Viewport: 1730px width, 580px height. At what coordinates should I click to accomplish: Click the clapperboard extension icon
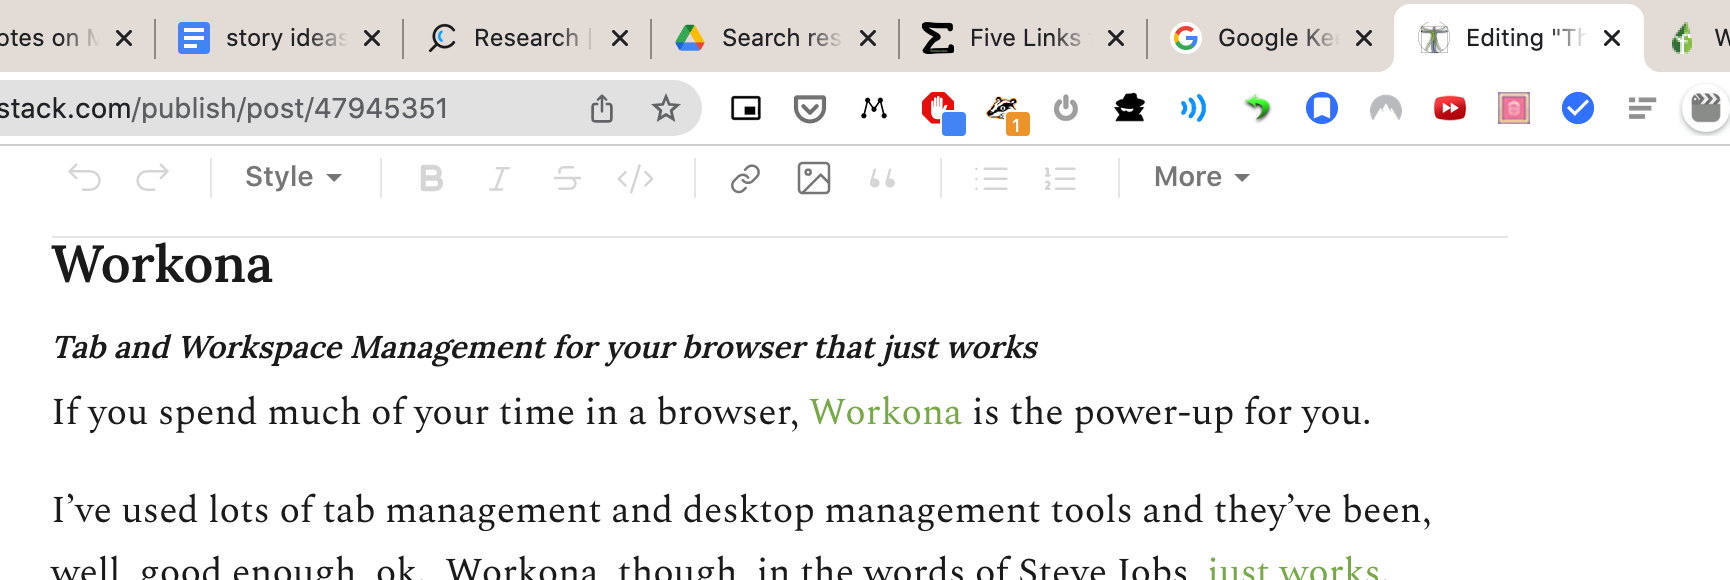coord(1706,108)
